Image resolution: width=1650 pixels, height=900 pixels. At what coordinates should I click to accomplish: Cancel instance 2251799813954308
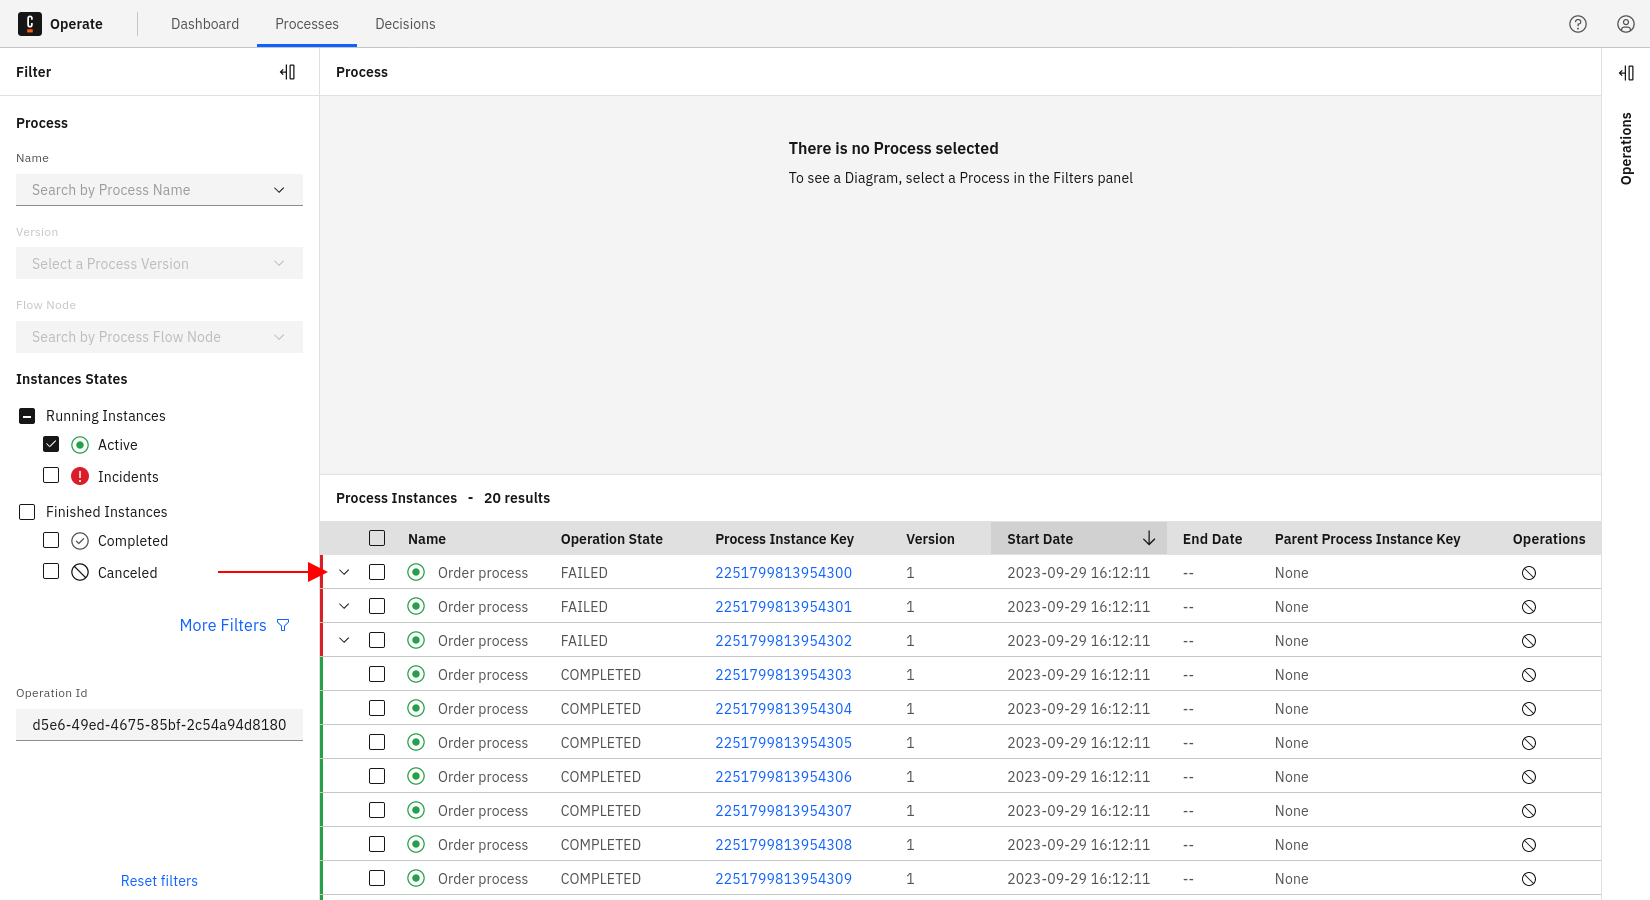click(x=1529, y=845)
